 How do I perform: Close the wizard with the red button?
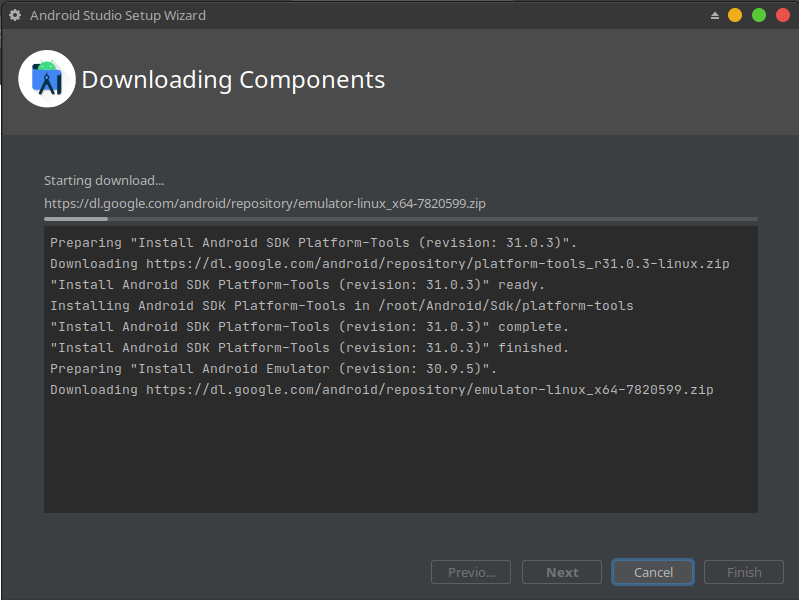pos(783,15)
